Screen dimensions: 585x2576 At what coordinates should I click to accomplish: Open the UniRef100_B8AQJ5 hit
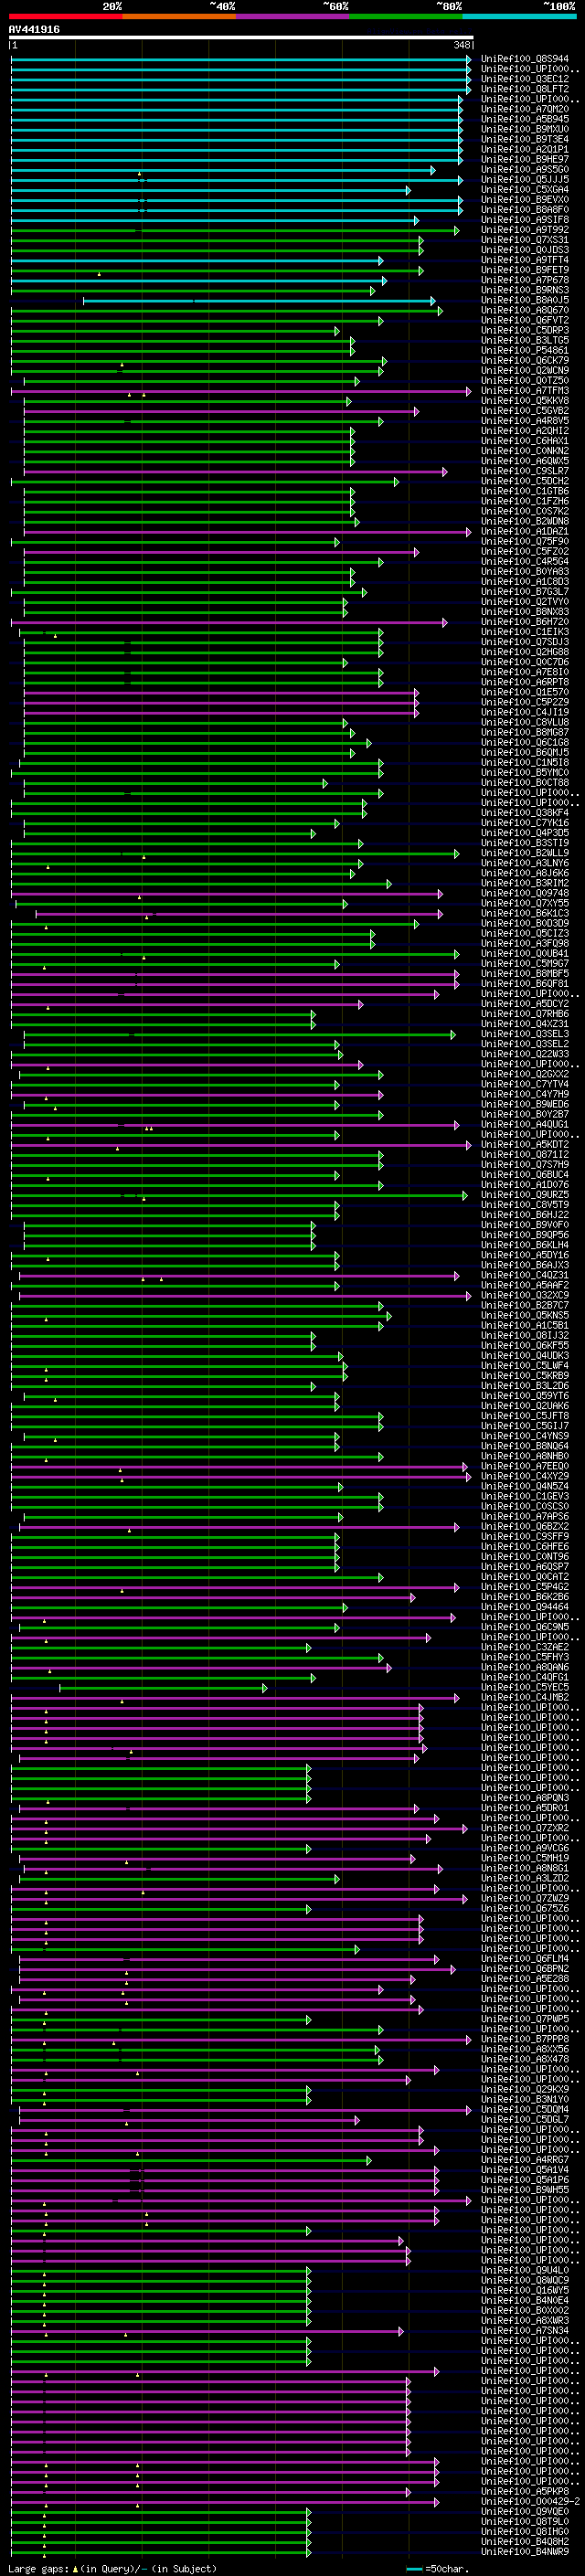[525, 300]
